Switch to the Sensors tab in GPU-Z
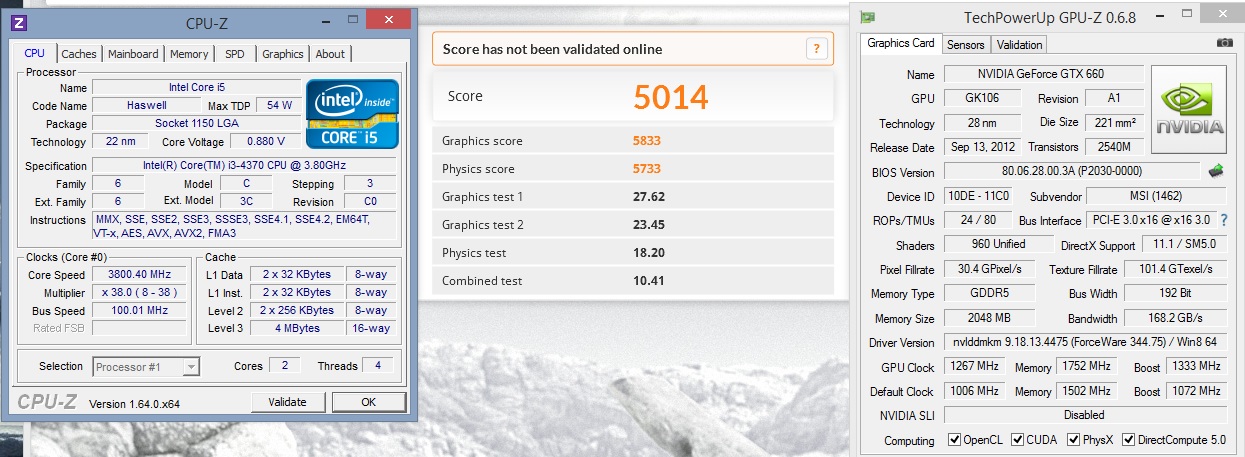 (x=965, y=45)
